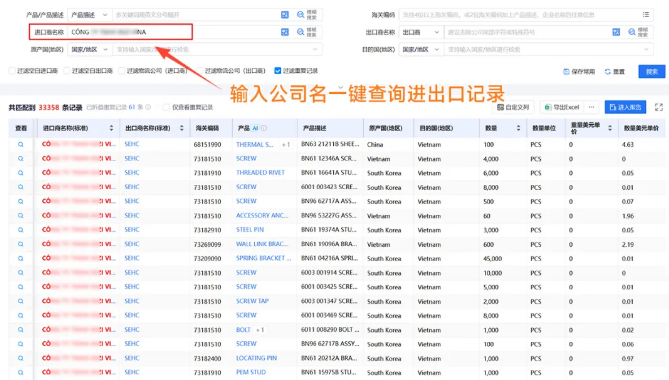The height and width of the screenshot is (380, 669).
Task: Click batch-input icon in product description field
Action: point(285,15)
